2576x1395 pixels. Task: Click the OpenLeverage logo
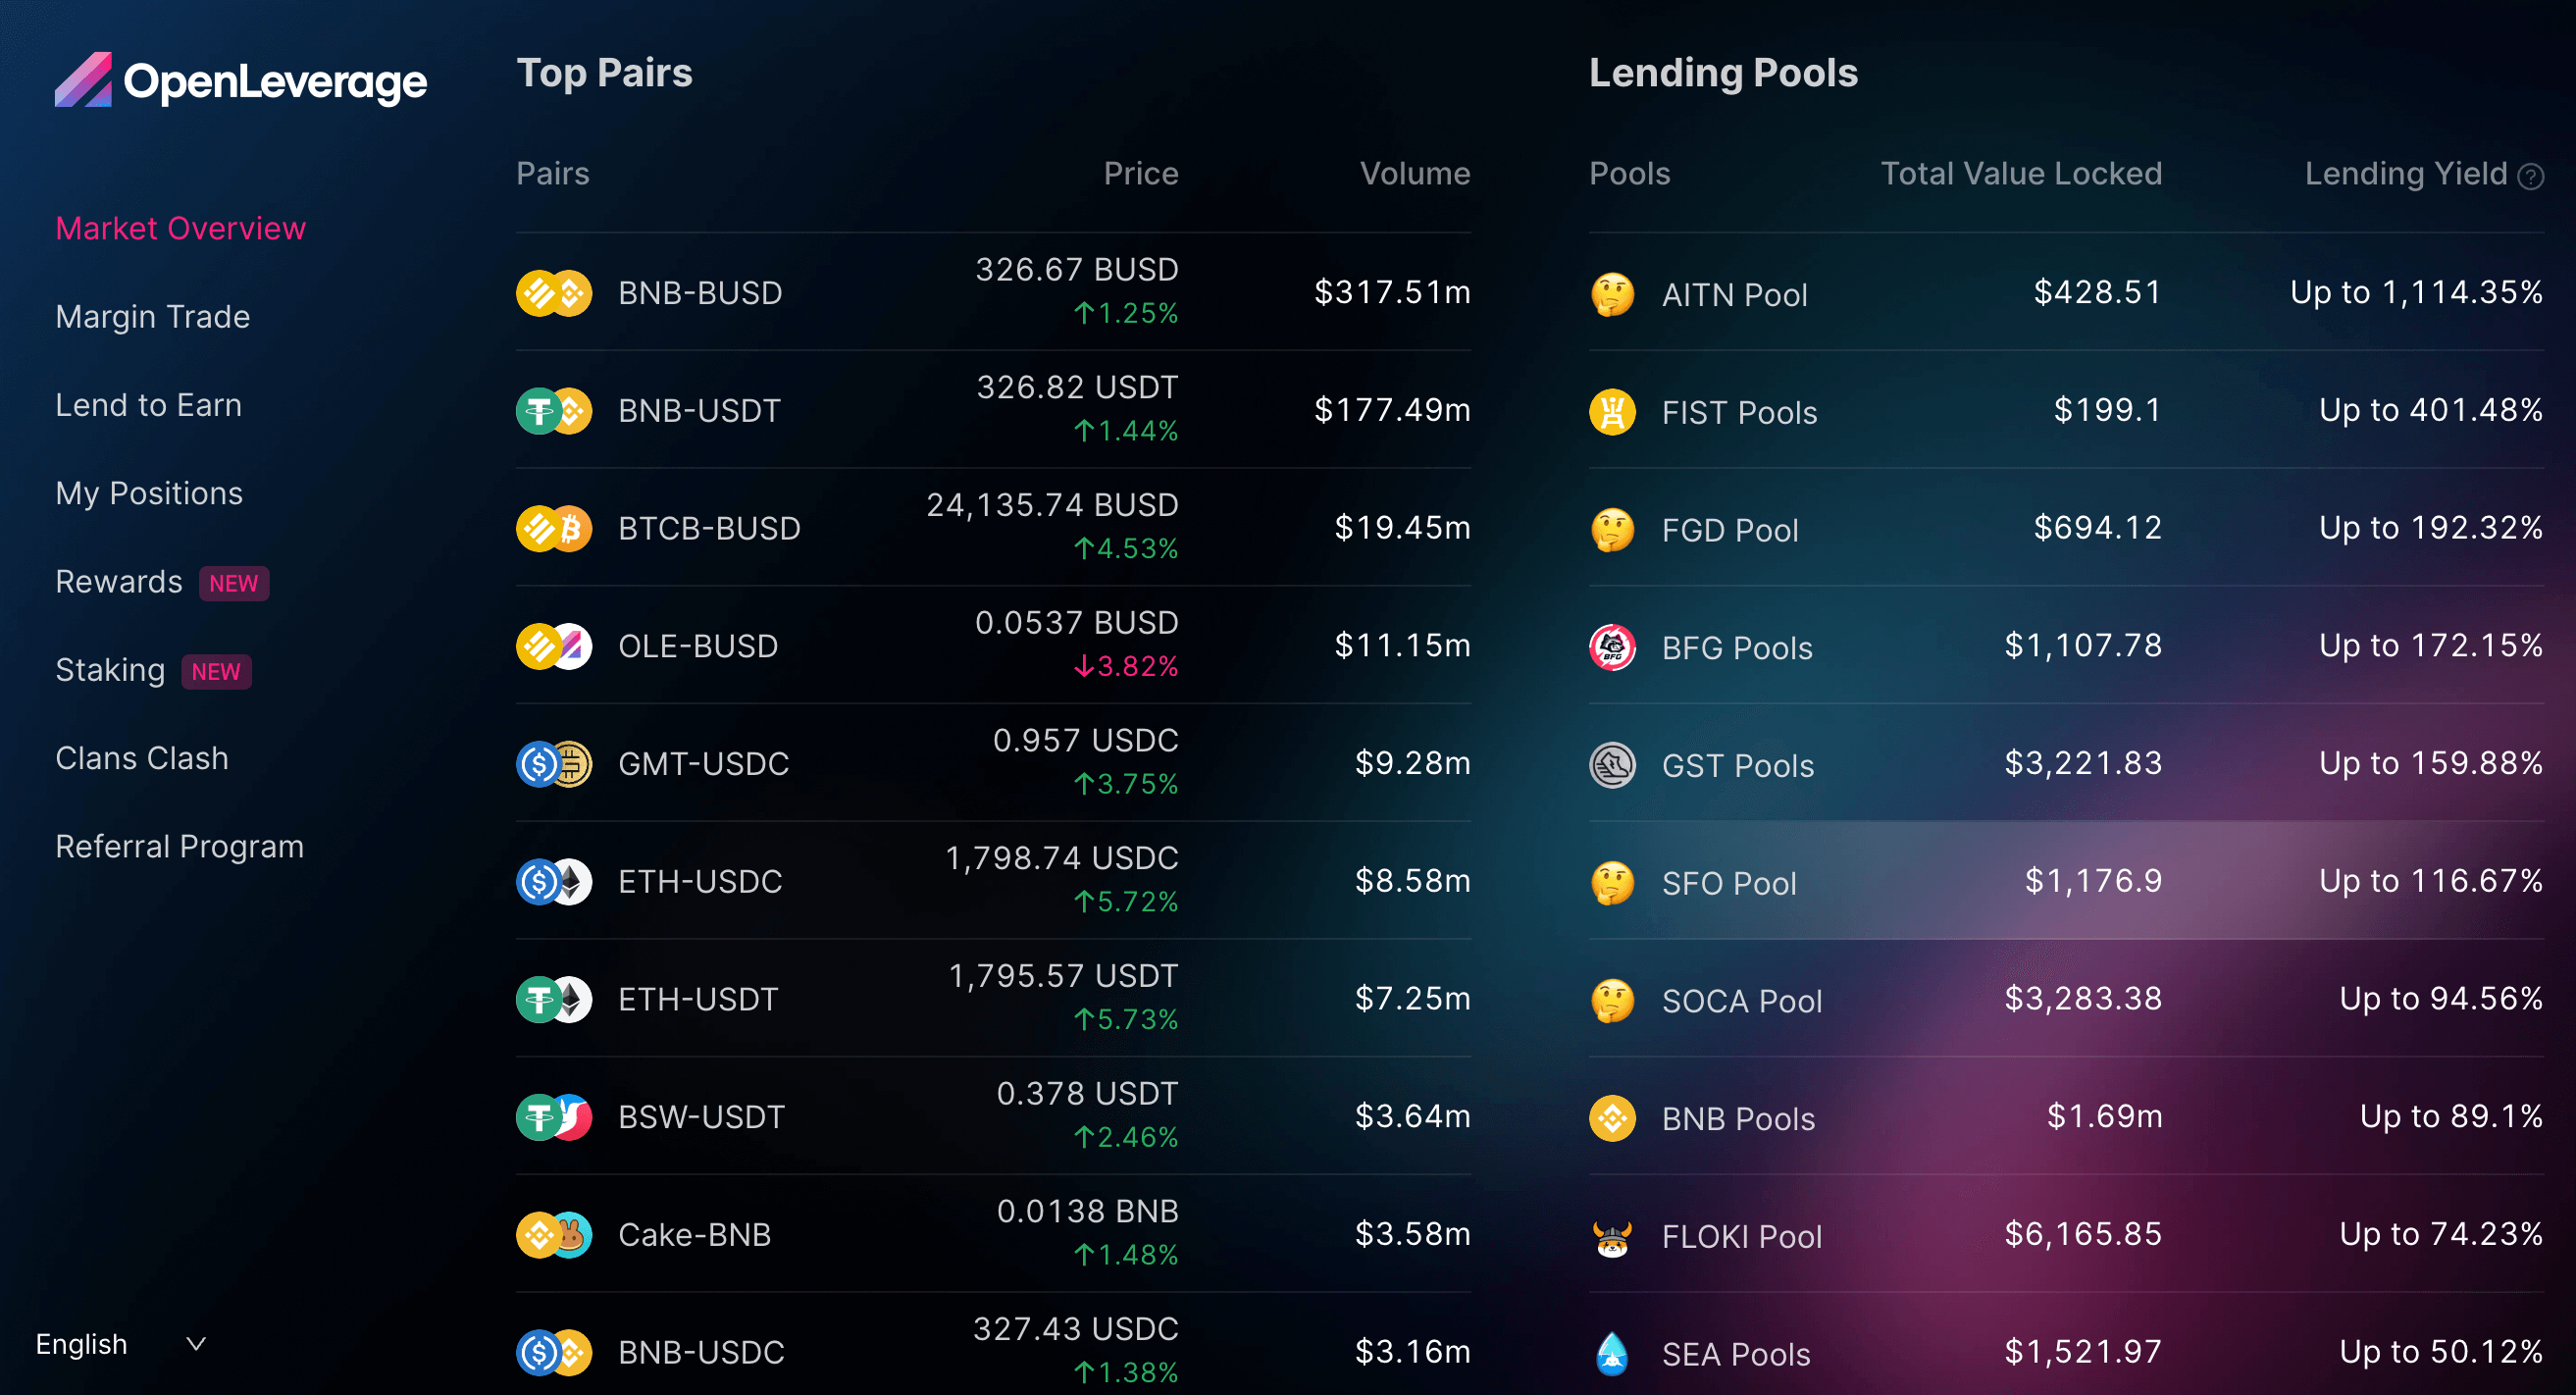(241, 80)
